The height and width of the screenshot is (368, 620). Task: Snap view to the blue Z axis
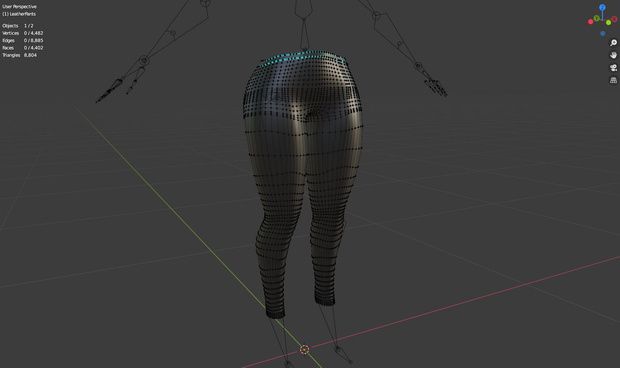(x=602, y=8)
